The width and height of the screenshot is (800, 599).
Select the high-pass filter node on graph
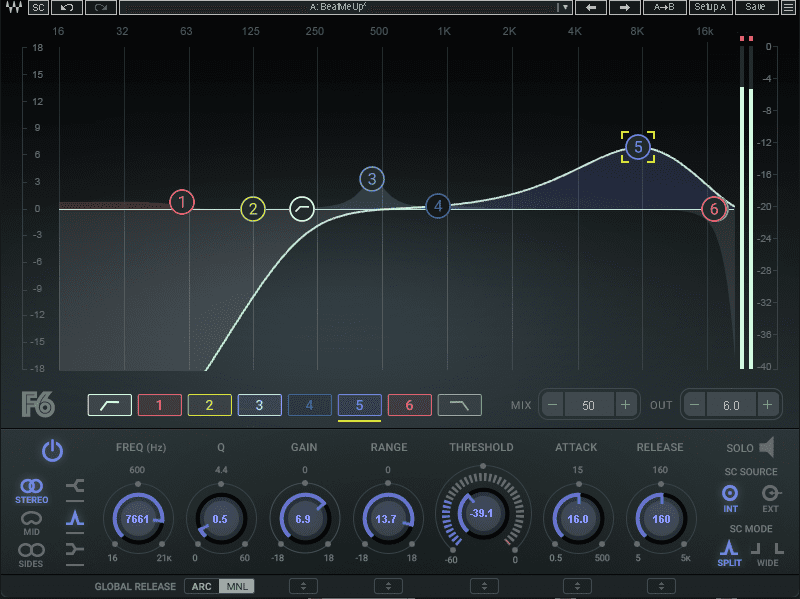[x=302, y=209]
